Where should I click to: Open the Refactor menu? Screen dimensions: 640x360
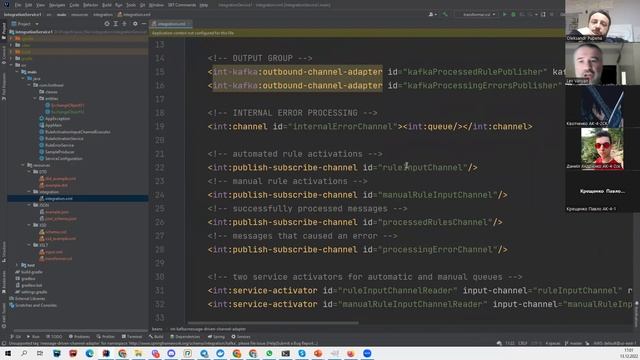tap(91, 5)
